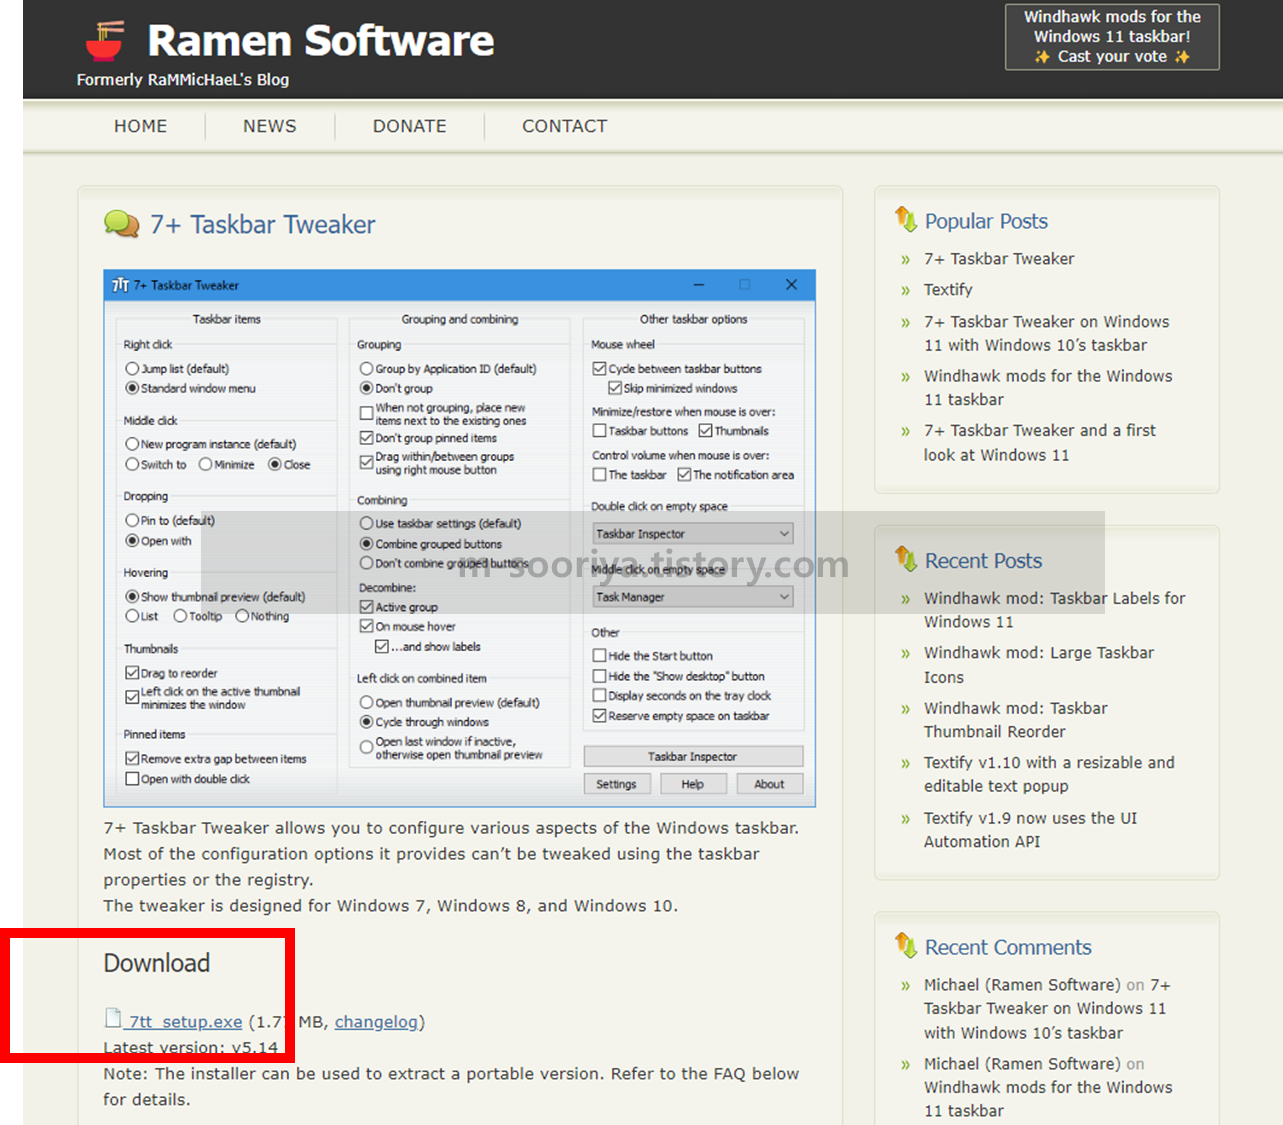This screenshot has height=1125, width=1283.
Task: Click the Recent Comments pin icon
Action: (x=906, y=944)
